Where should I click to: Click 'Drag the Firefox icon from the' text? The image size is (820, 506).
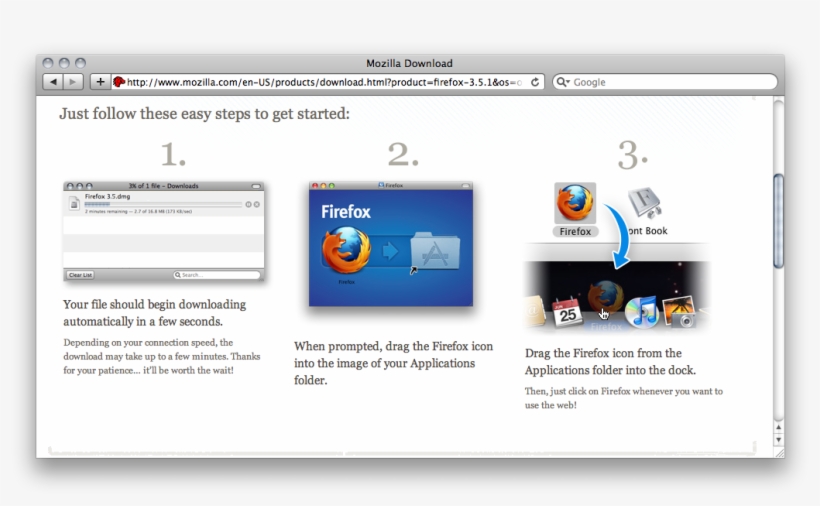pos(610,361)
